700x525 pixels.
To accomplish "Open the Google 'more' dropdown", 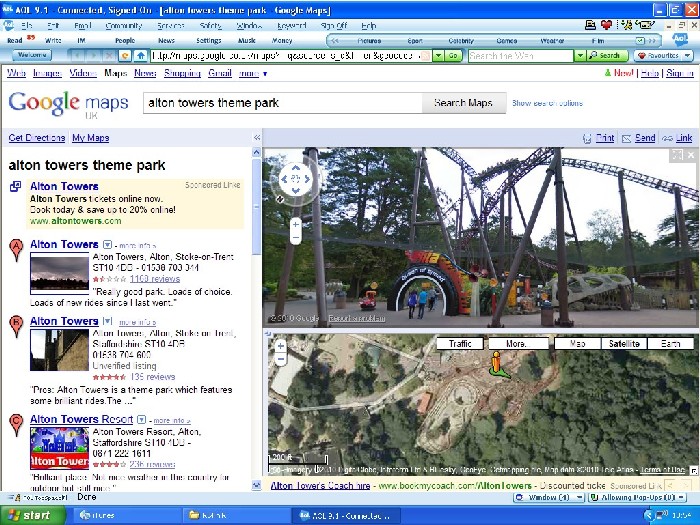I will point(253,73).
